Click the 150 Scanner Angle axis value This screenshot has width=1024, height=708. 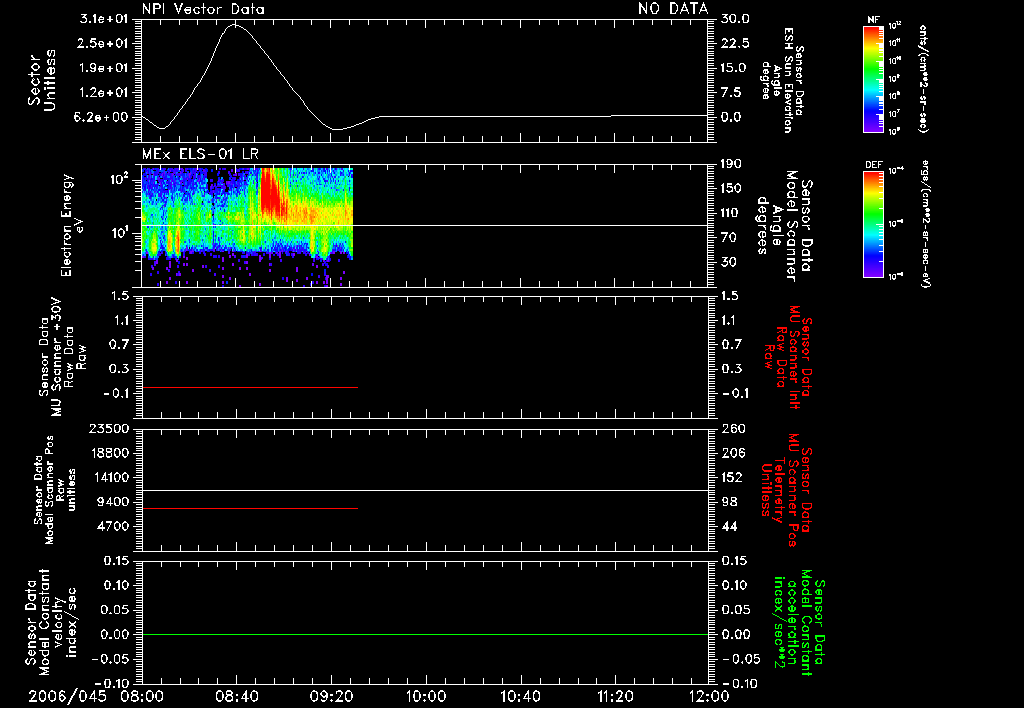click(x=732, y=189)
